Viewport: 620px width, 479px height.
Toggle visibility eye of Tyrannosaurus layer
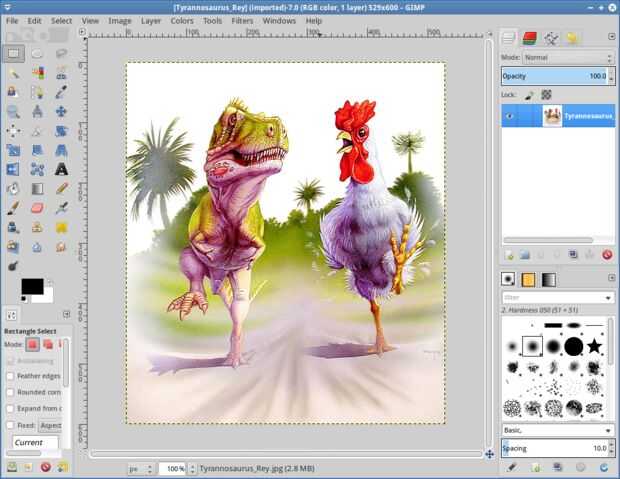pyautogui.click(x=510, y=116)
